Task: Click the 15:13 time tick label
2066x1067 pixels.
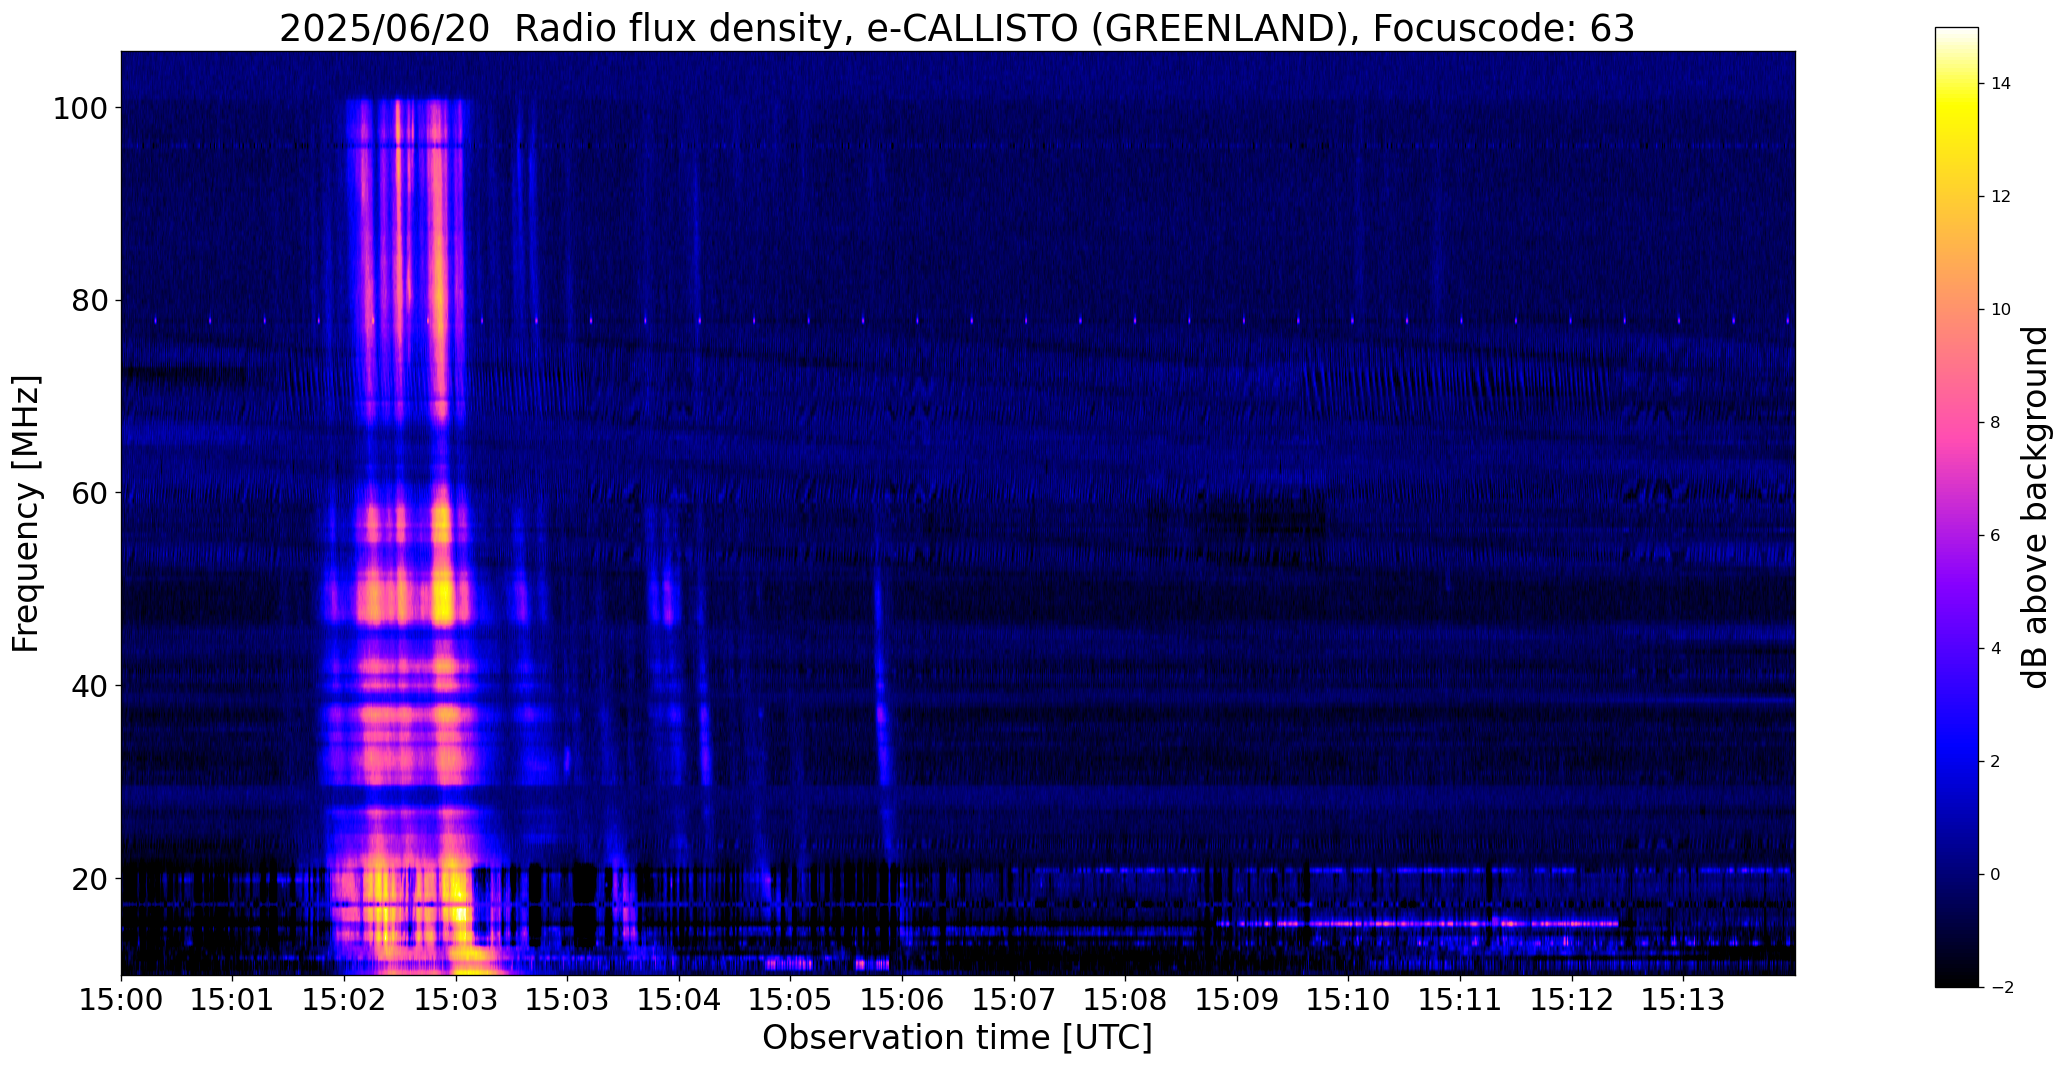Action: [1683, 999]
